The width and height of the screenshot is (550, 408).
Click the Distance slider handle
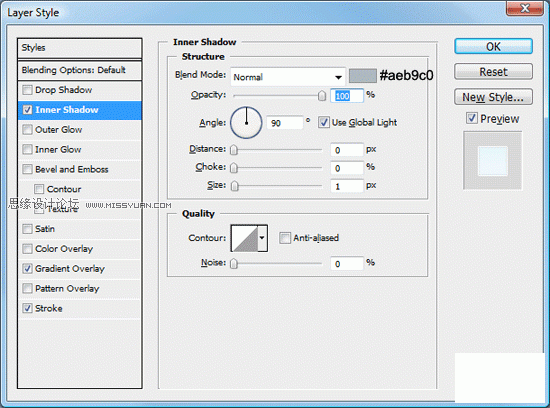pyautogui.click(x=234, y=150)
